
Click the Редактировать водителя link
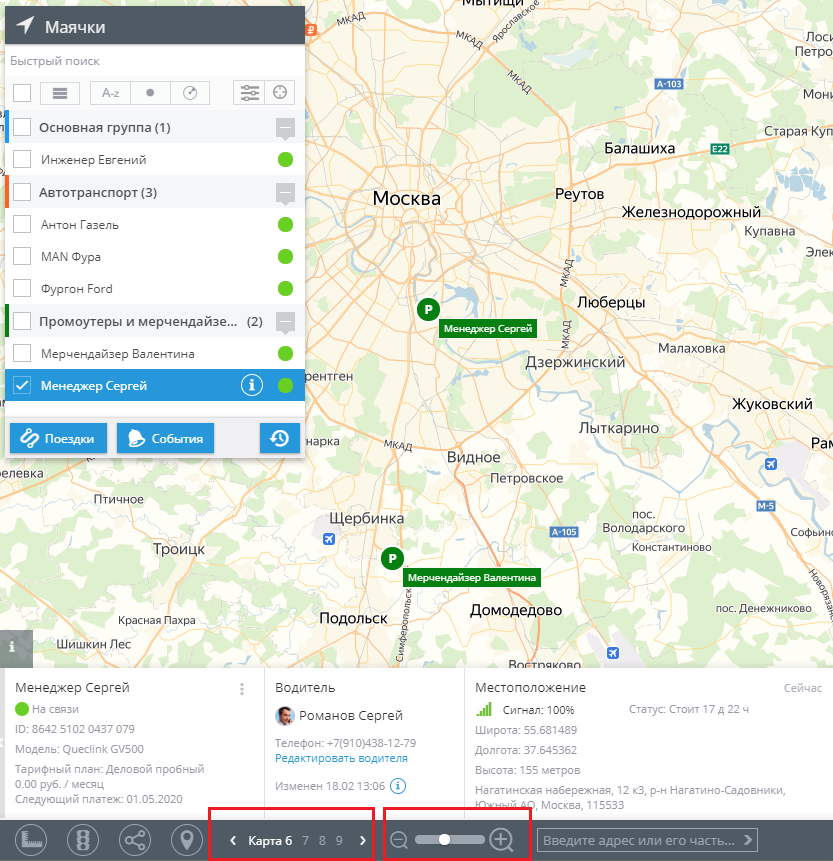tap(341, 758)
